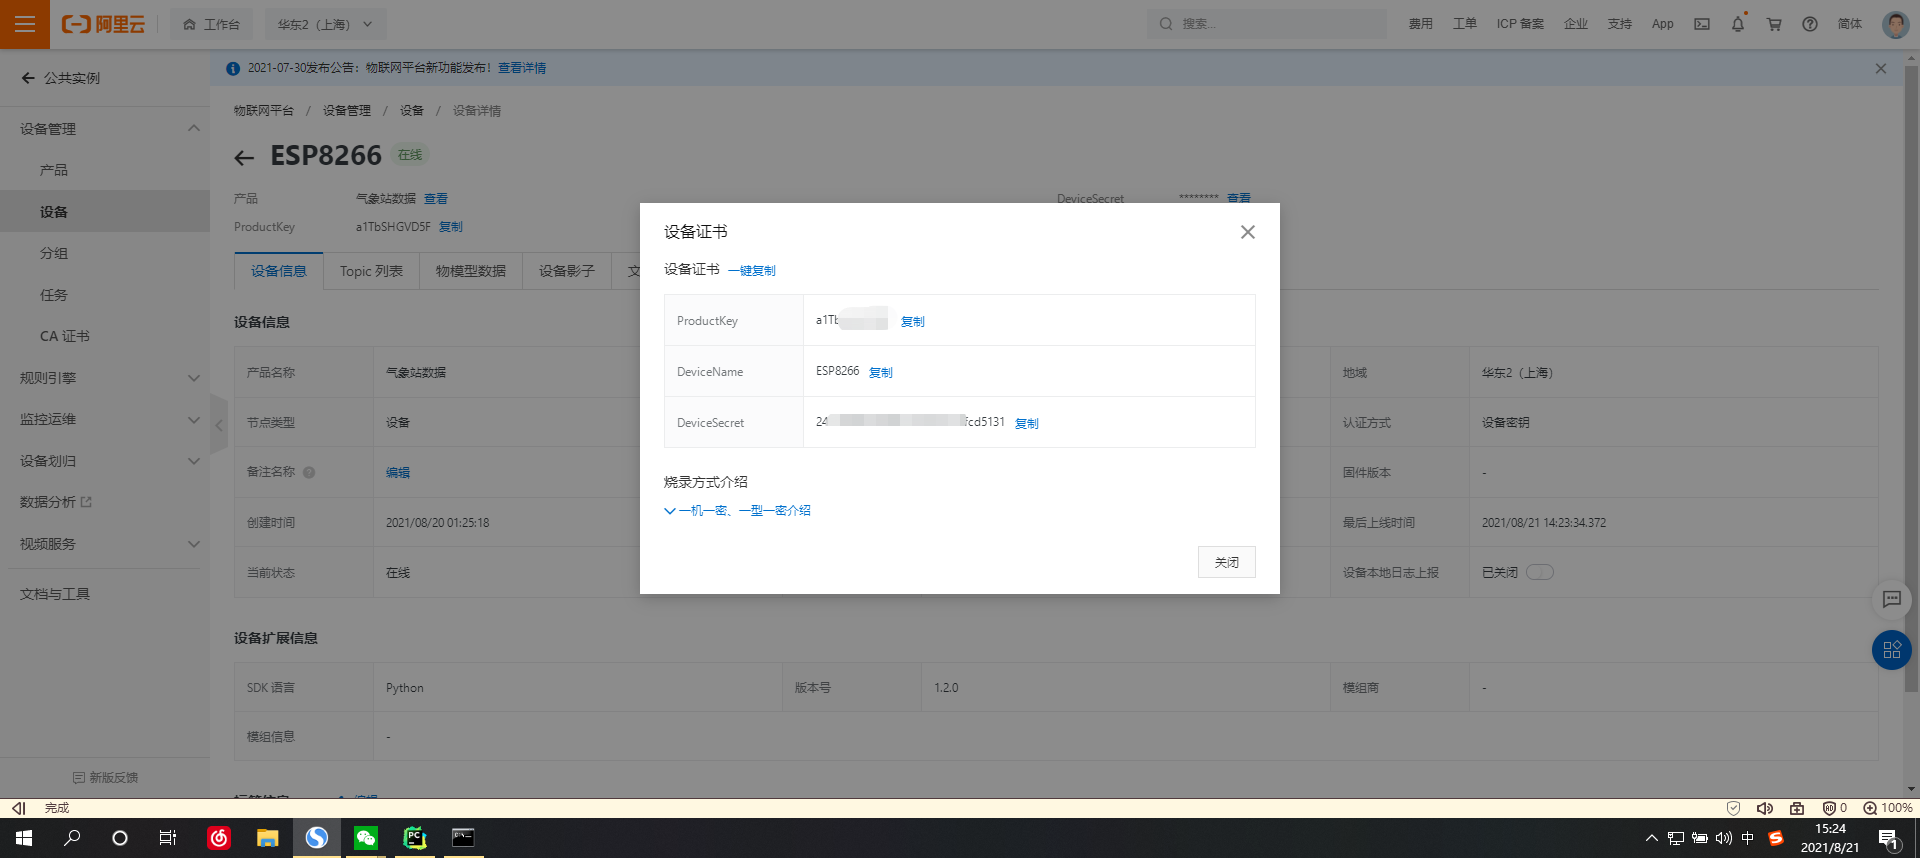Open the notifications bell
The image size is (1920, 858).
1738,24
